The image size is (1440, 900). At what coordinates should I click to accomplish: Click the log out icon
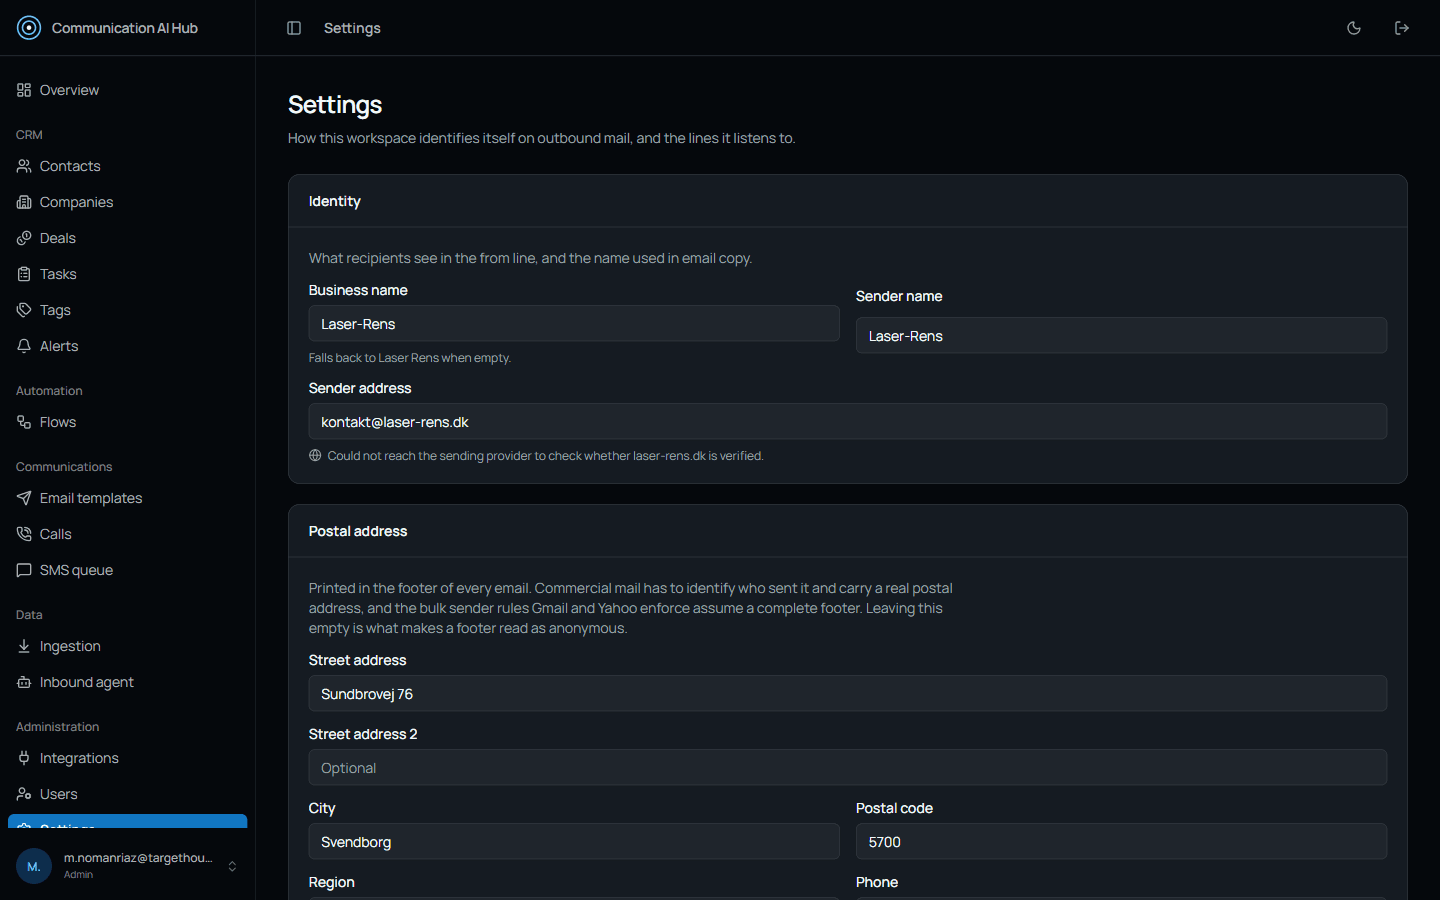[1402, 28]
